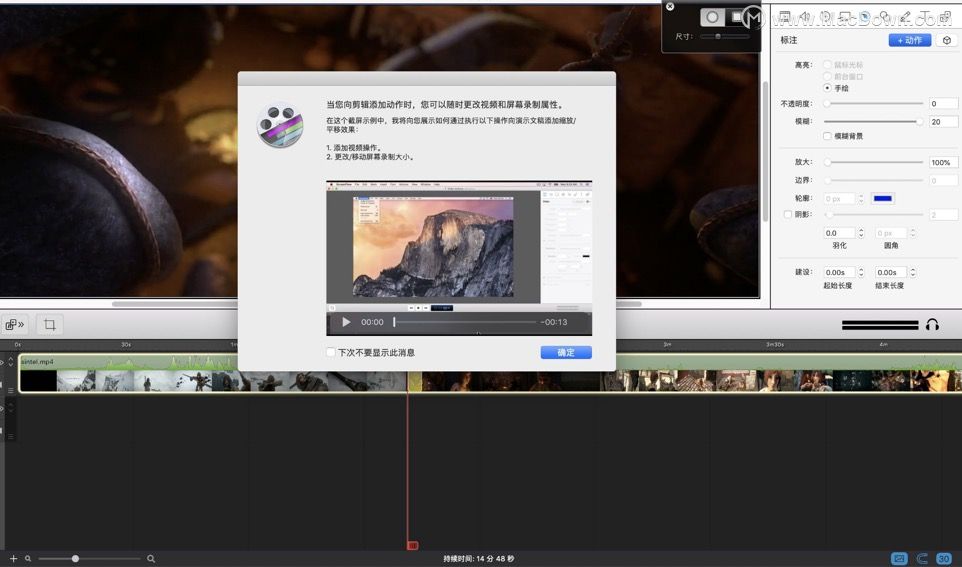
Task: Open the touch callout inspector tab
Action: 885,17
